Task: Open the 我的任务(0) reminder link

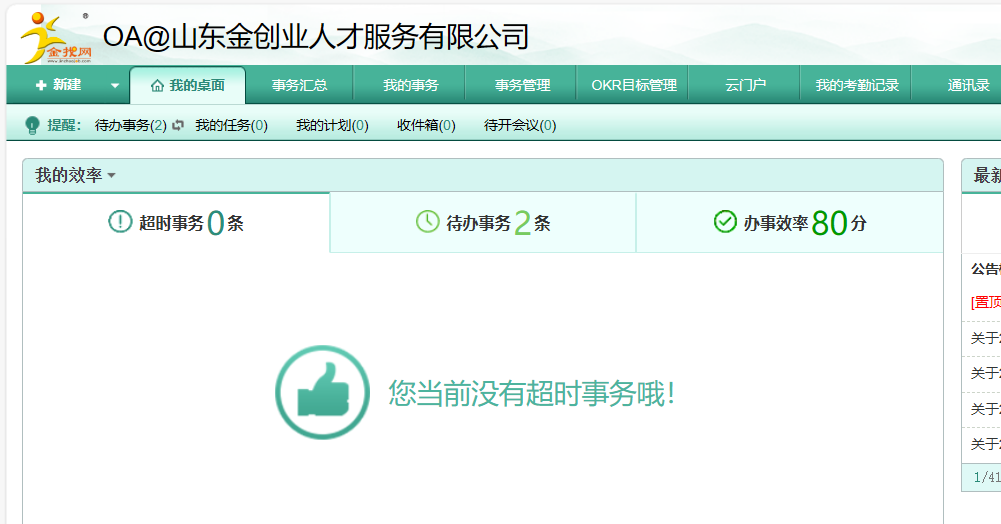Action: (231, 125)
